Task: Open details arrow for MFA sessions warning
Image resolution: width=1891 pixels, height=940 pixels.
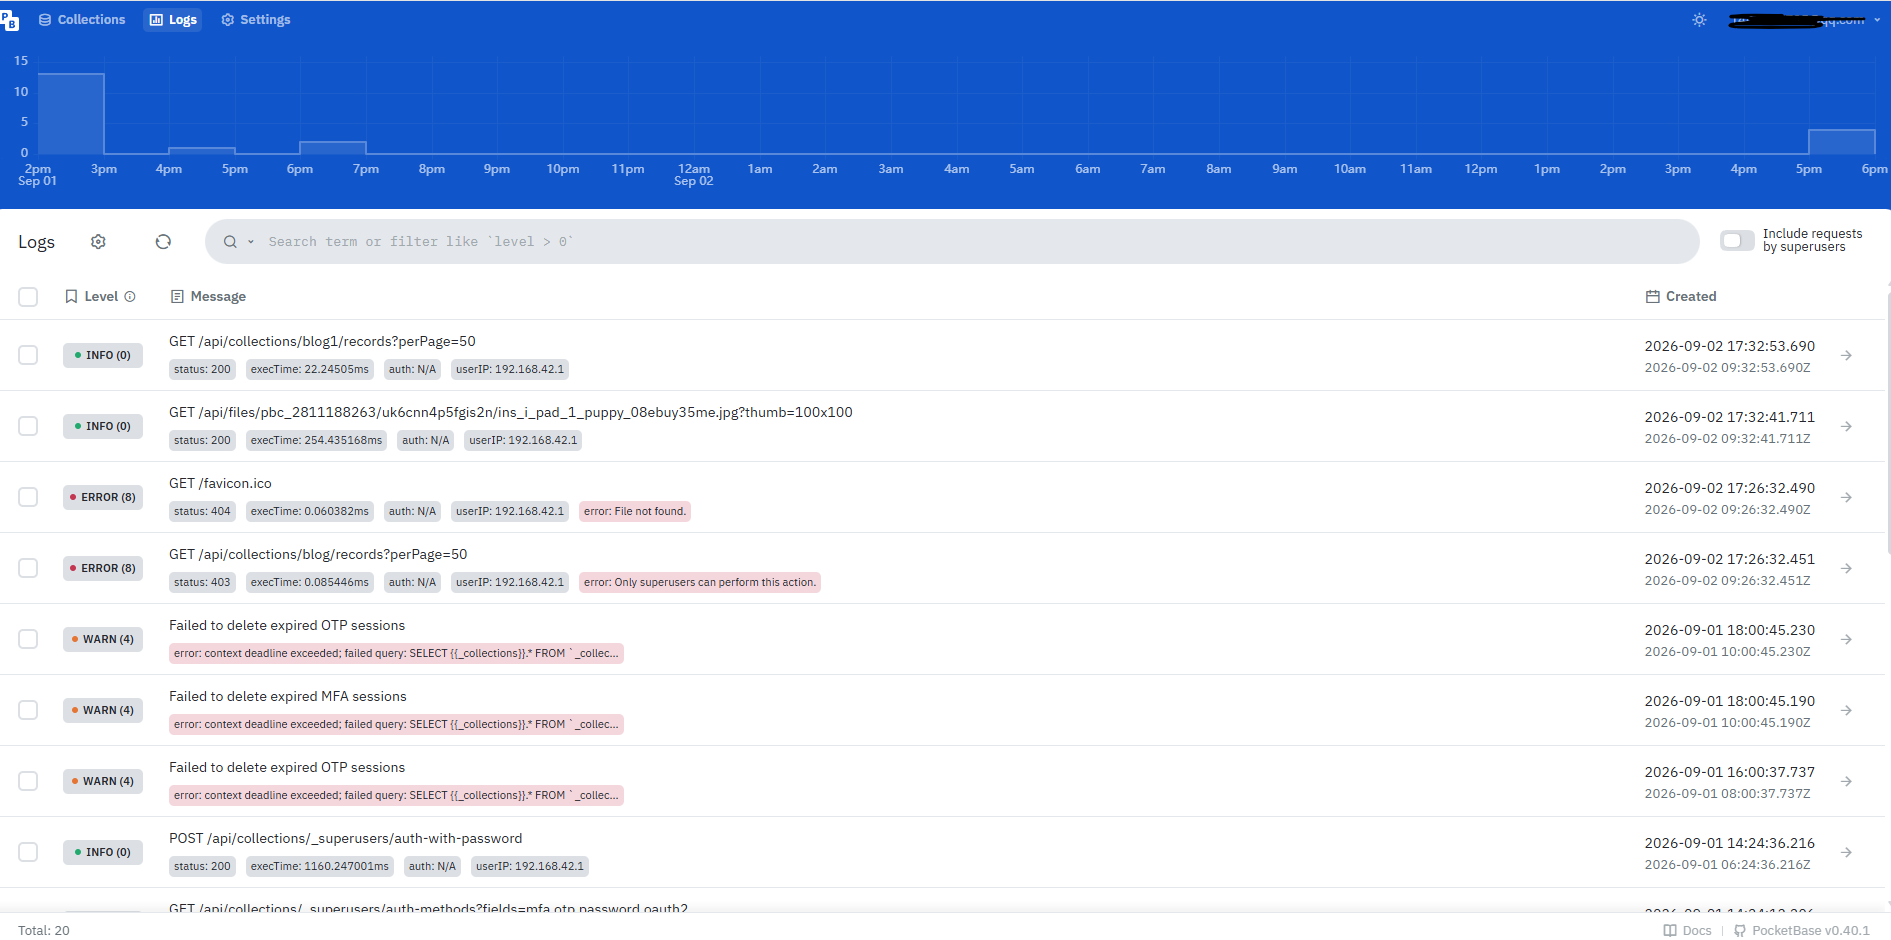Action: (1846, 711)
